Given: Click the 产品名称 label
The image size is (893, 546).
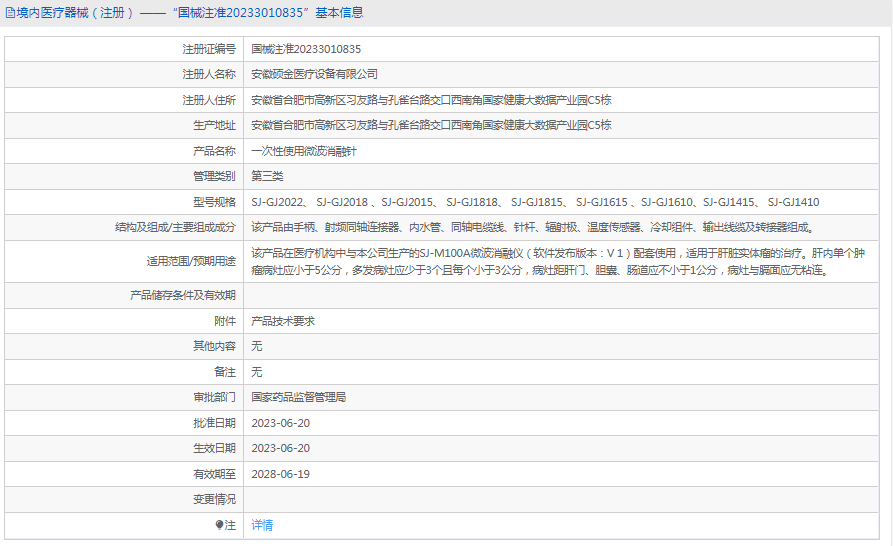Looking at the screenshot, I should 214,151.
